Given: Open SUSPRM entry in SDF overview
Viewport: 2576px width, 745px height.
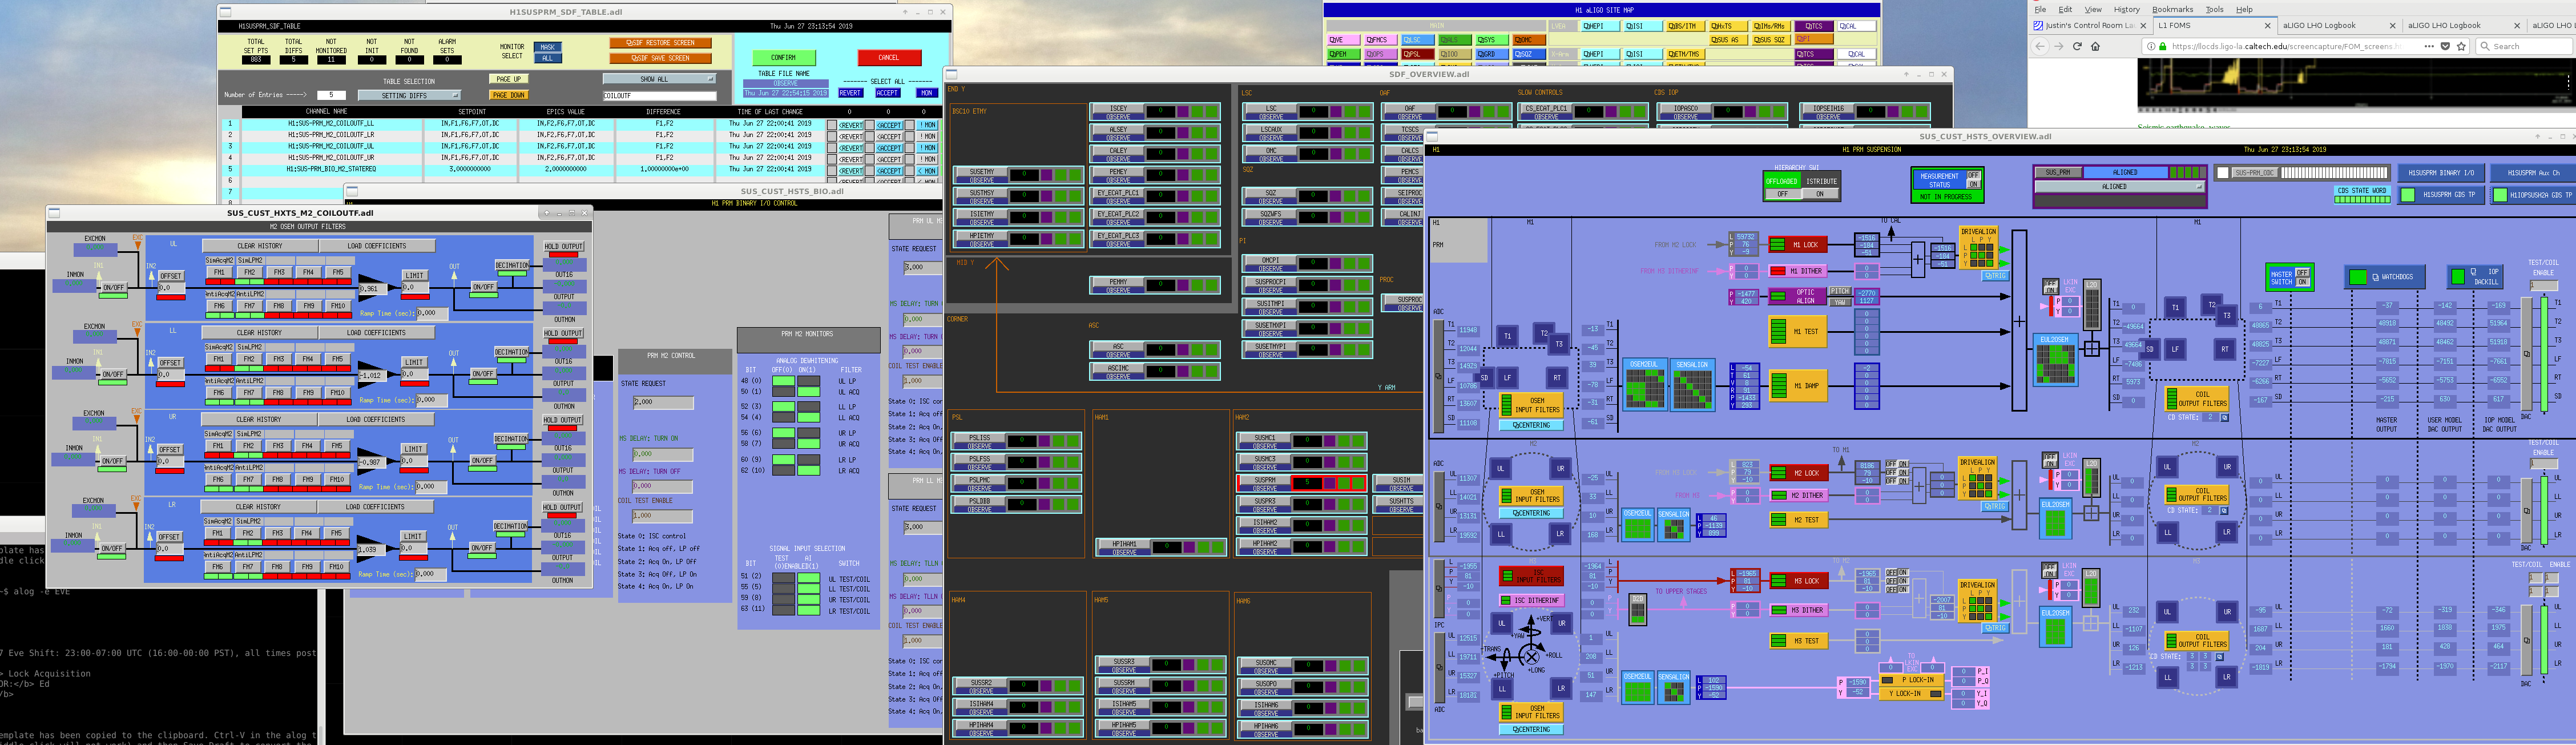Looking at the screenshot, I should [x=1303, y=484].
